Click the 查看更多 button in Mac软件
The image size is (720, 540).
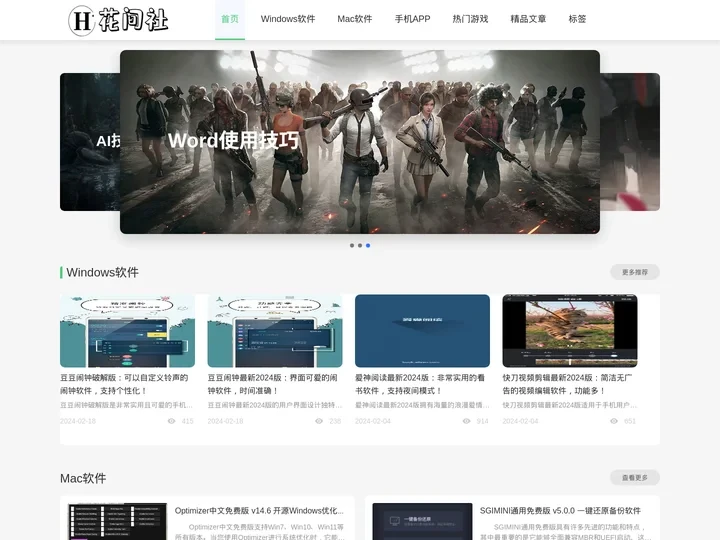click(x=635, y=478)
